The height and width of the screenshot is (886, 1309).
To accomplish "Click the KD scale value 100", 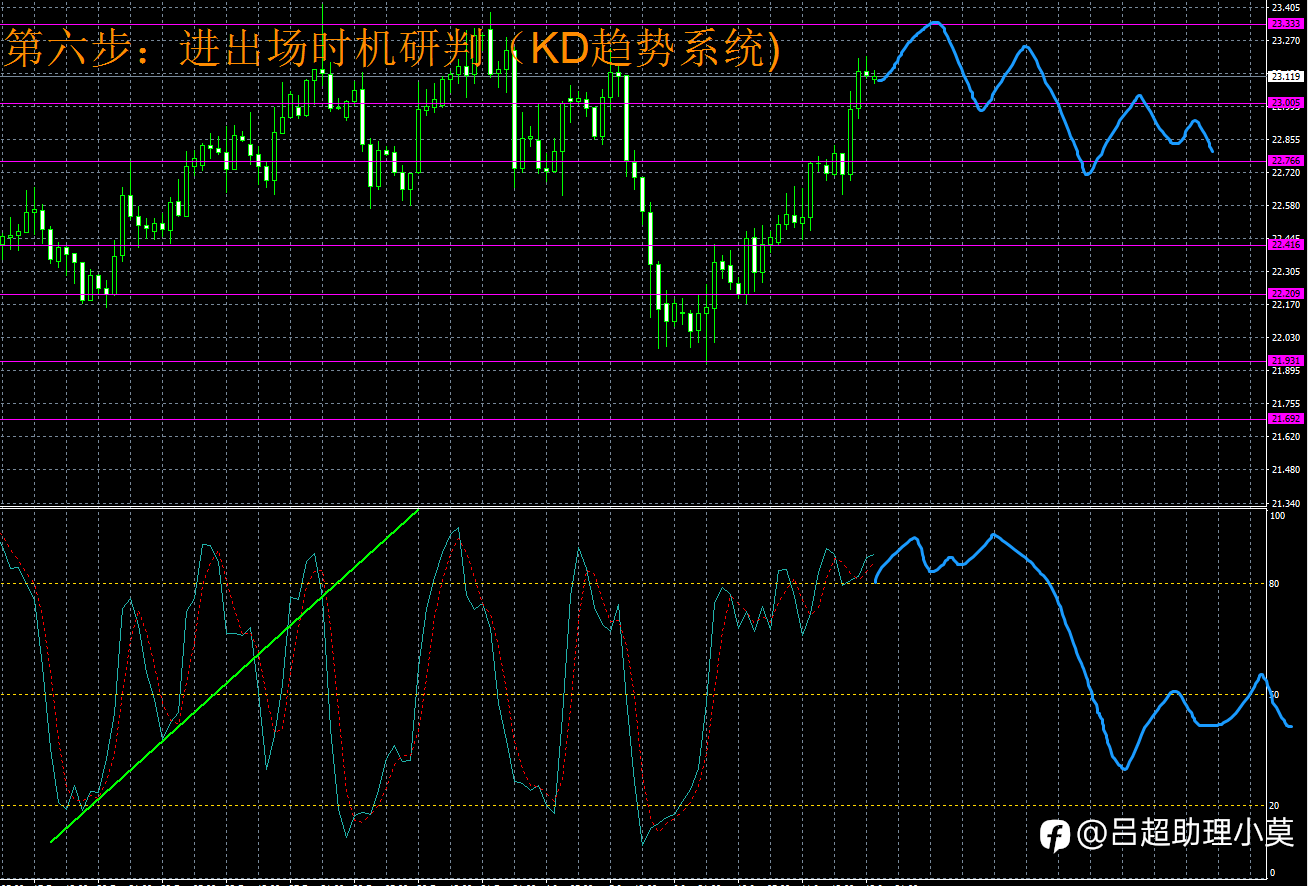I will (1277, 516).
